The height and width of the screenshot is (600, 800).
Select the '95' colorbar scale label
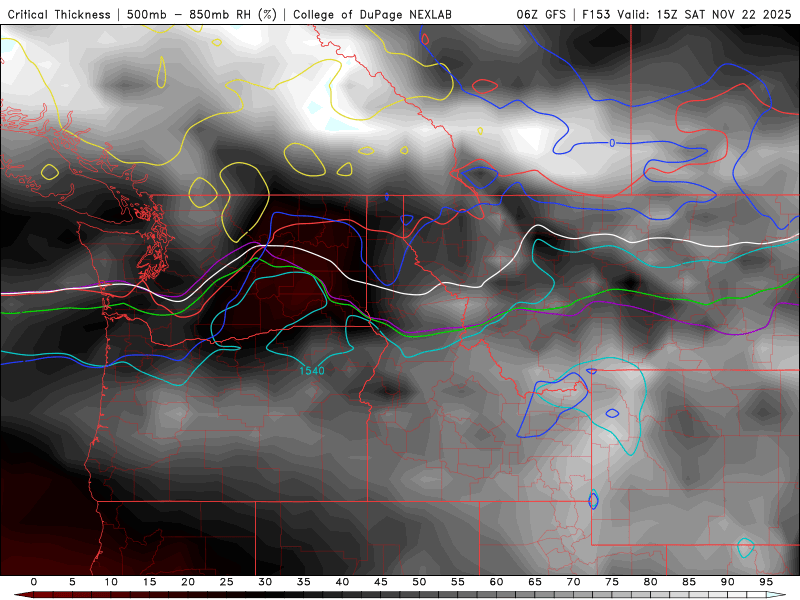[766, 582]
